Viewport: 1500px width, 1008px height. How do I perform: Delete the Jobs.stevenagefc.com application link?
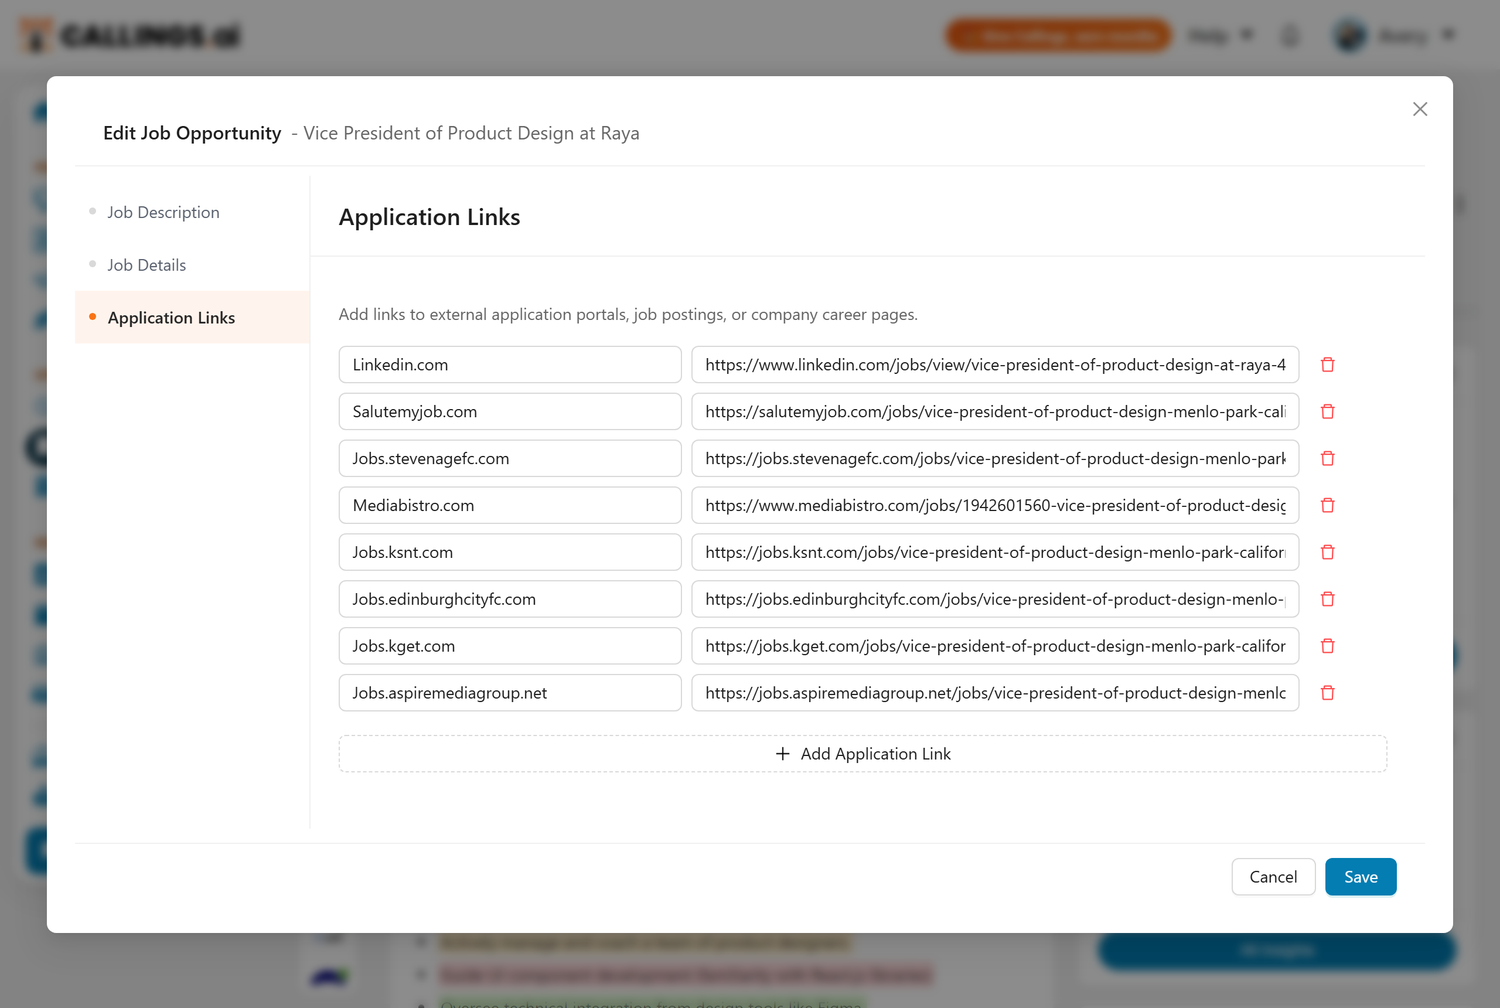(1328, 459)
